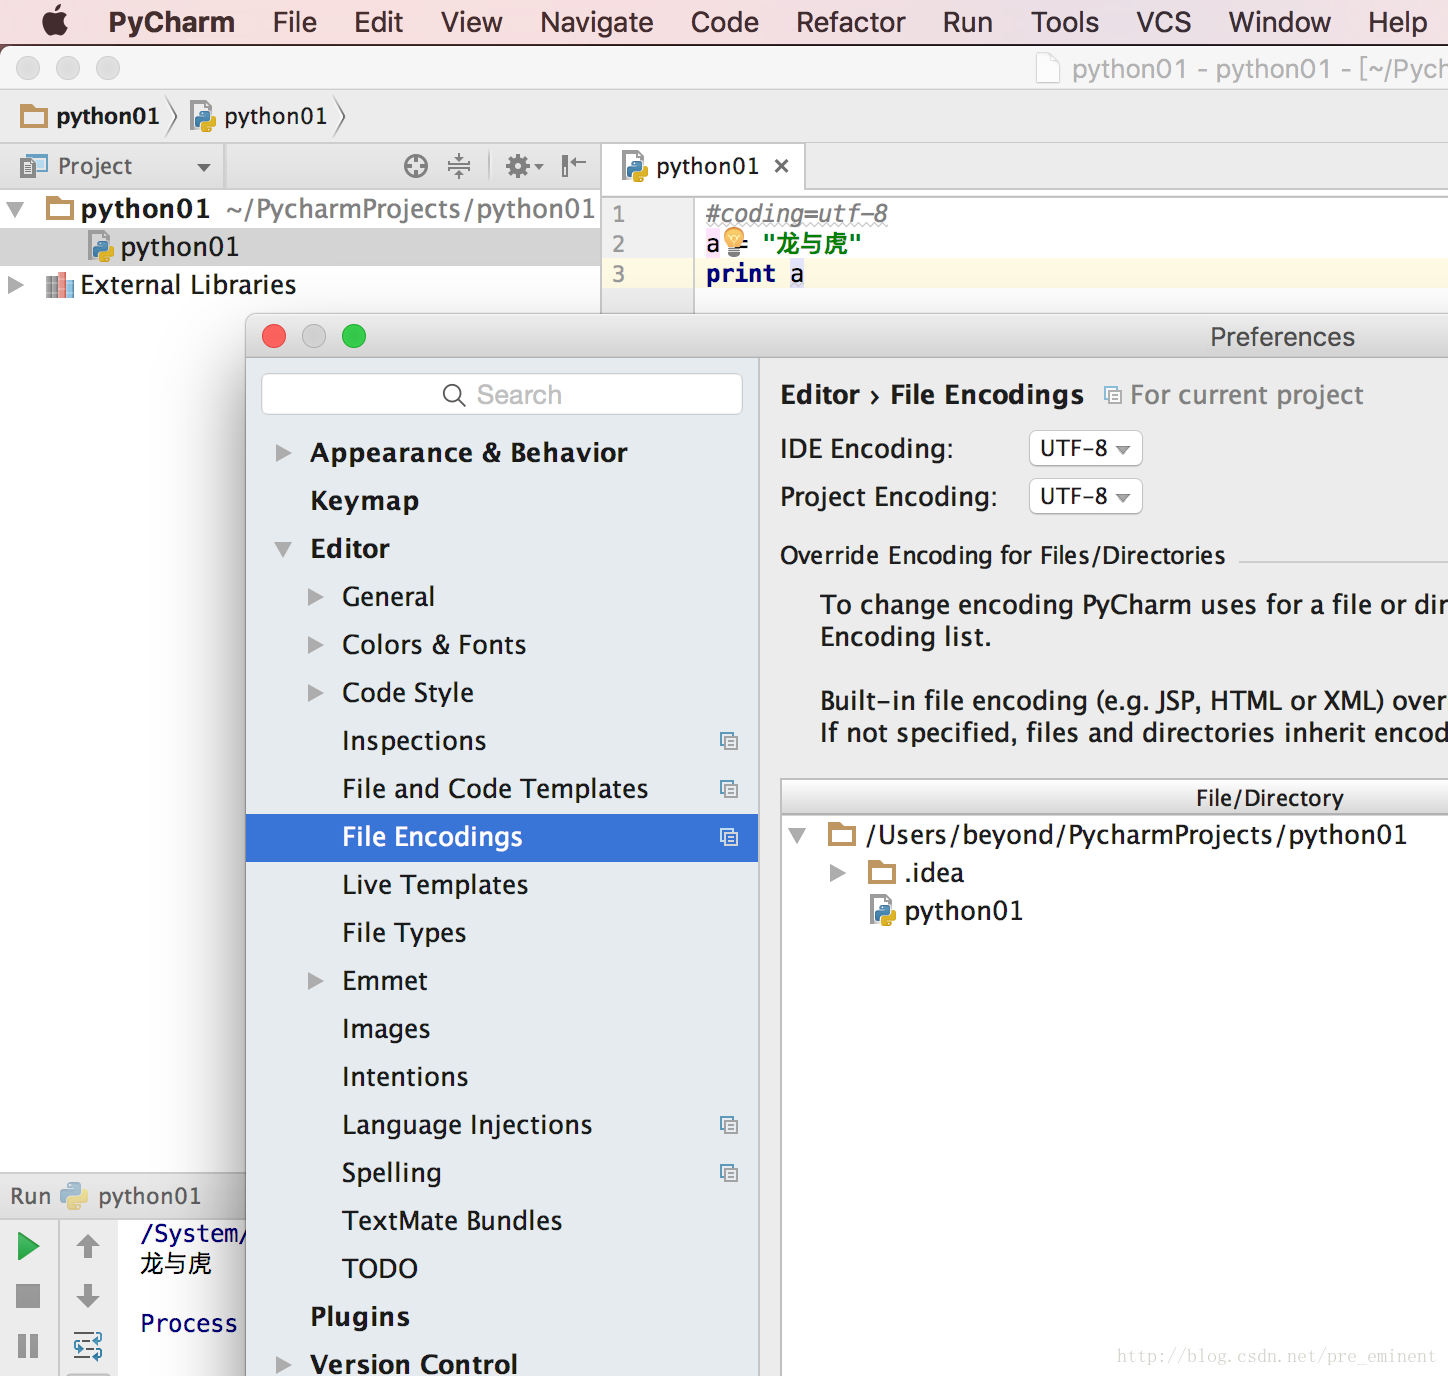This screenshot has height=1376, width=1448.
Task: Select TextMate Bundles settings
Action: tap(452, 1221)
